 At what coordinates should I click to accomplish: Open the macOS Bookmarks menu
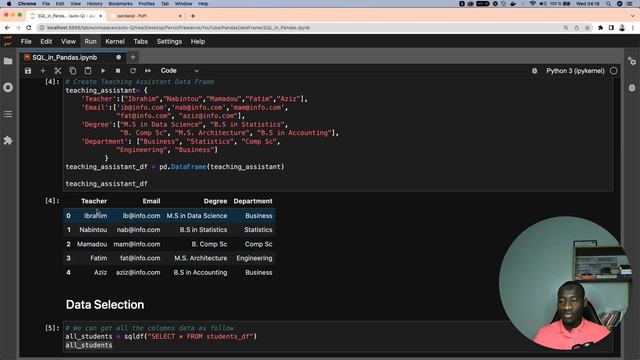click(120, 4)
